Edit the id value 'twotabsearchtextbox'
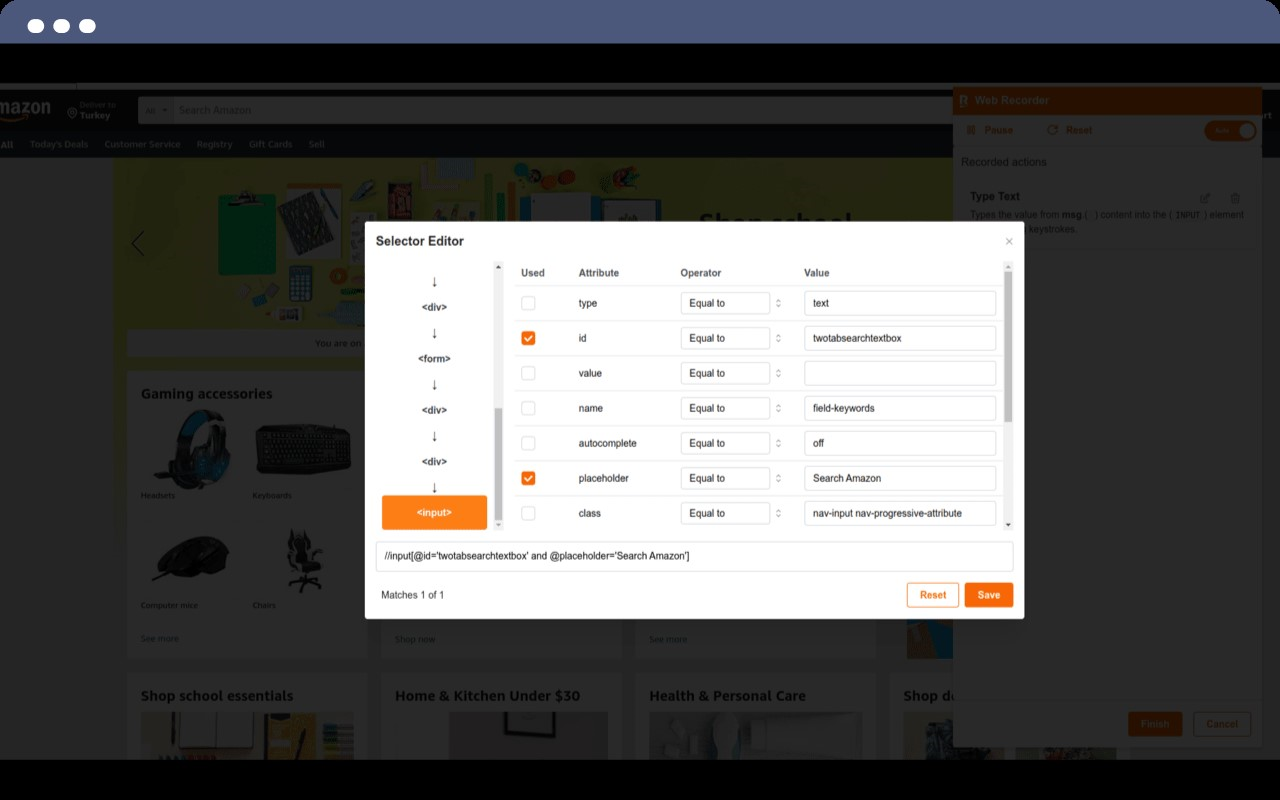This screenshot has height=800, width=1280. click(x=900, y=338)
